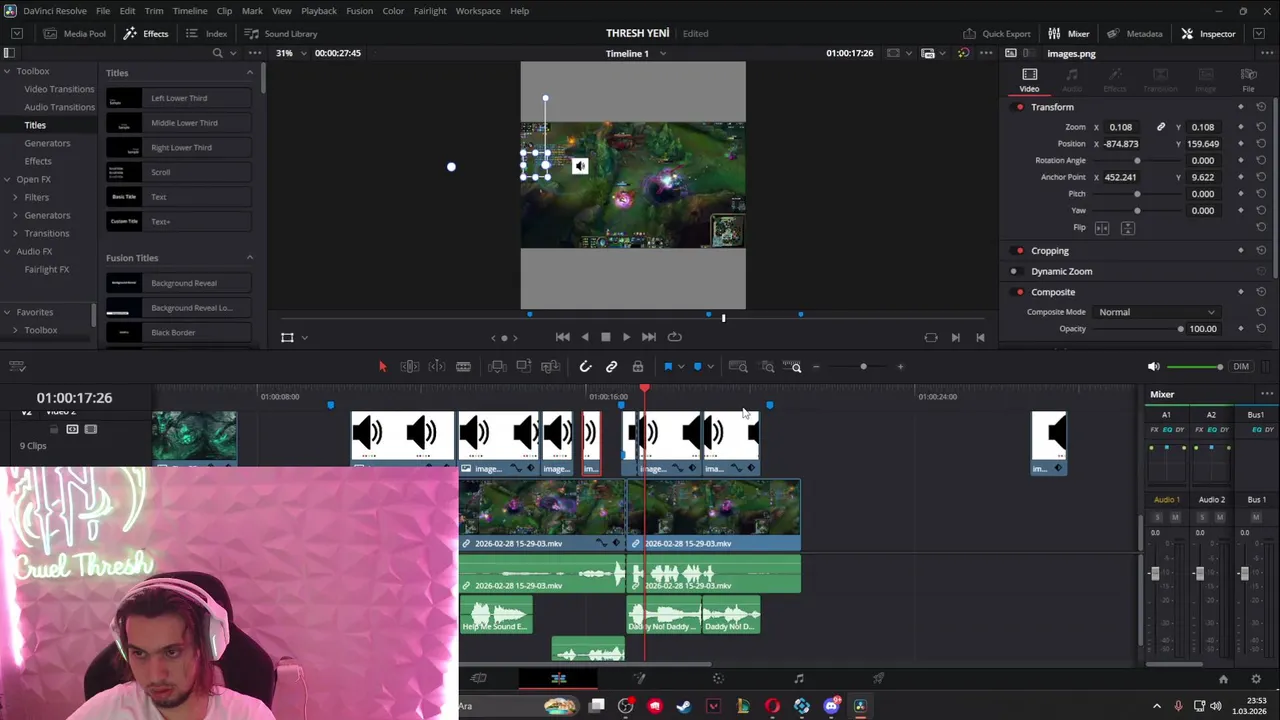Toggle the Zoom X/Y link icon

pos(1161,127)
